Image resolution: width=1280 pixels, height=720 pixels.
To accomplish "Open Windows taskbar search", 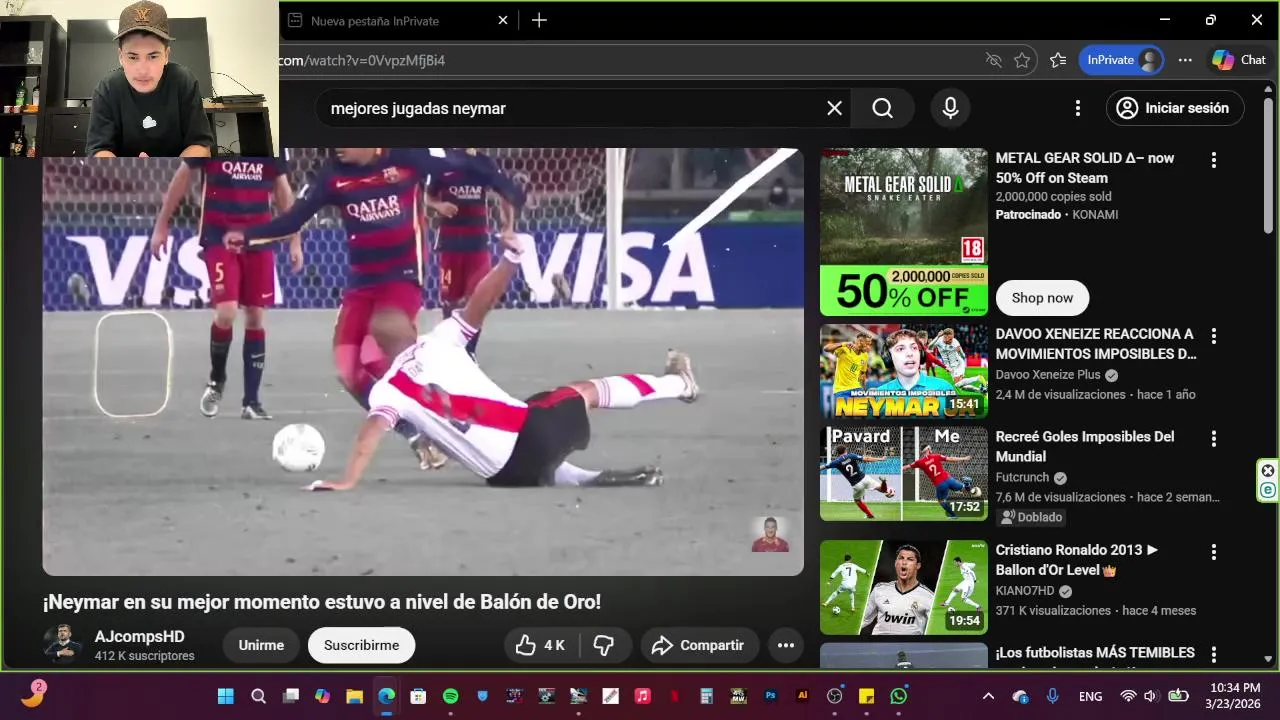I will click(x=258, y=696).
